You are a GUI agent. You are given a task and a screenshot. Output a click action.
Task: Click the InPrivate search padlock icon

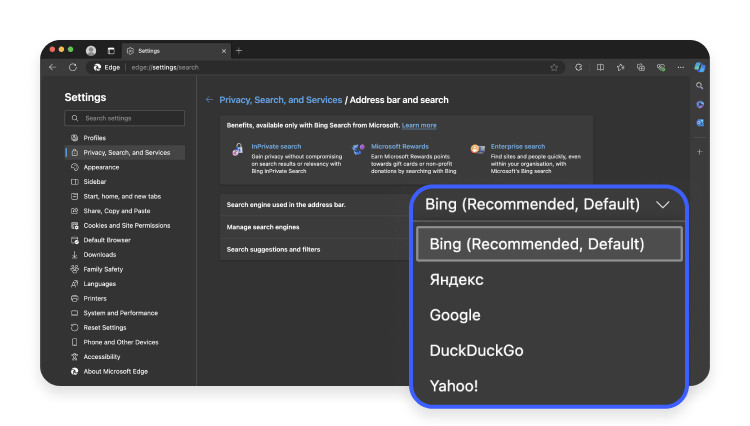coord(238,150)
